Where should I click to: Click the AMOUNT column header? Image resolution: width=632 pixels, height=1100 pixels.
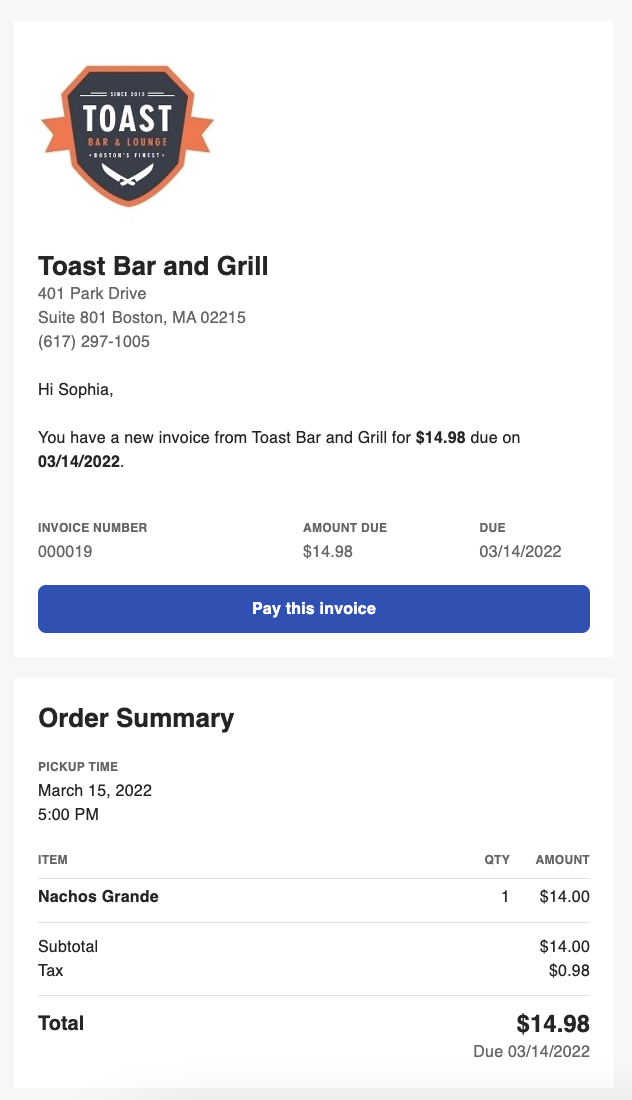click(x=562, y=860)
